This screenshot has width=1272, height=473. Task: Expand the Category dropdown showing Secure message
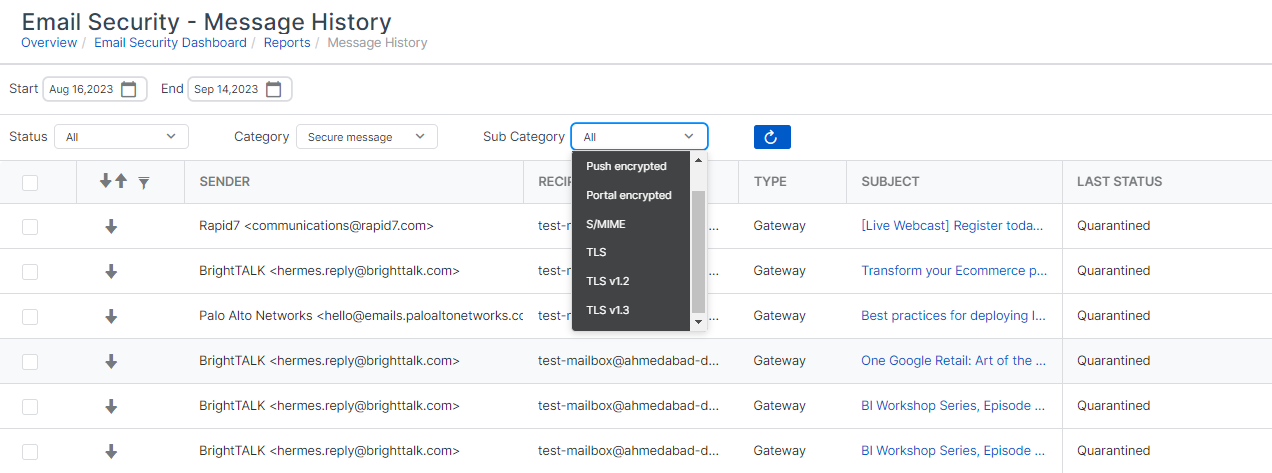[366, 137]
